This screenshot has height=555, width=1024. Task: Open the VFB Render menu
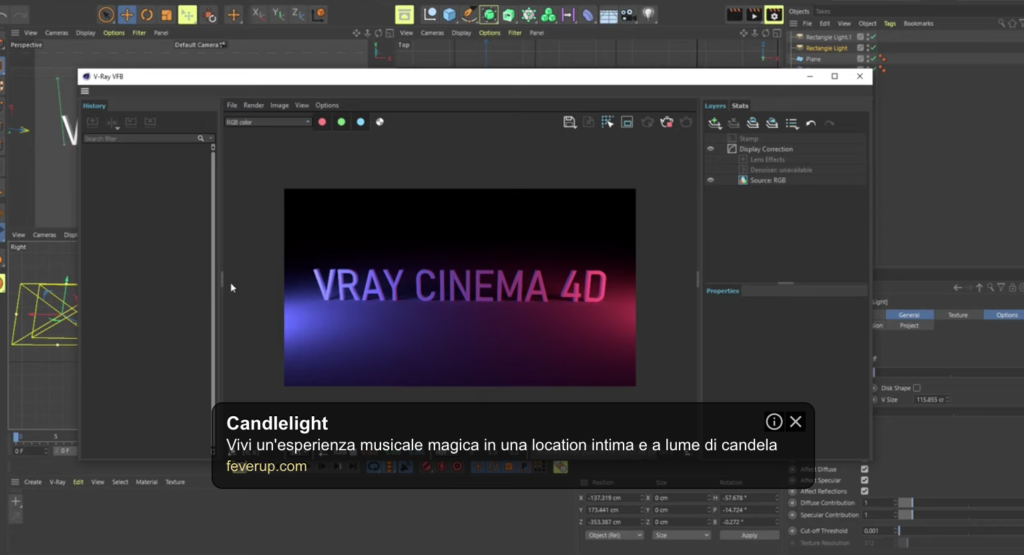(253, 105)
